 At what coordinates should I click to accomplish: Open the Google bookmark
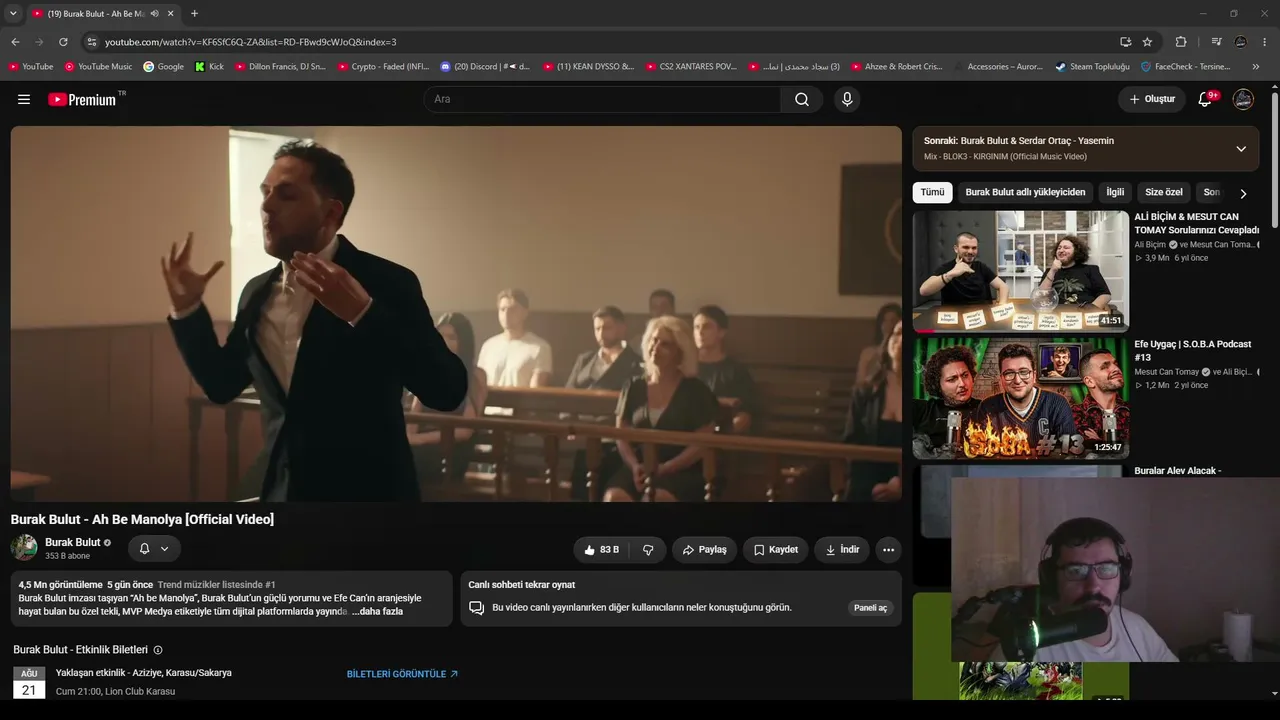(x=164, y=67)
